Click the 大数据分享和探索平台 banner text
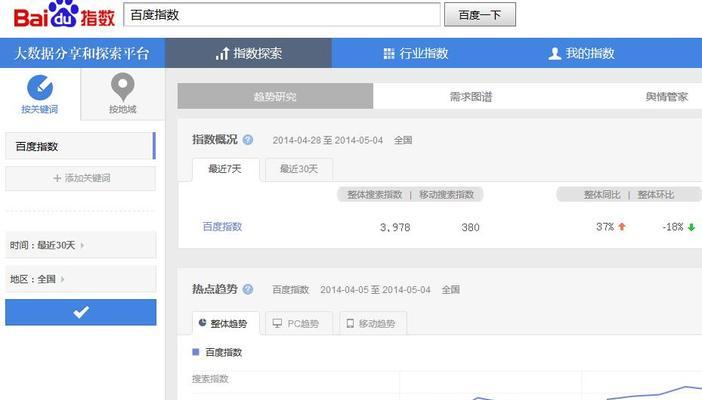The width and height of the screenshot is (702, 400). coord(81,53)
